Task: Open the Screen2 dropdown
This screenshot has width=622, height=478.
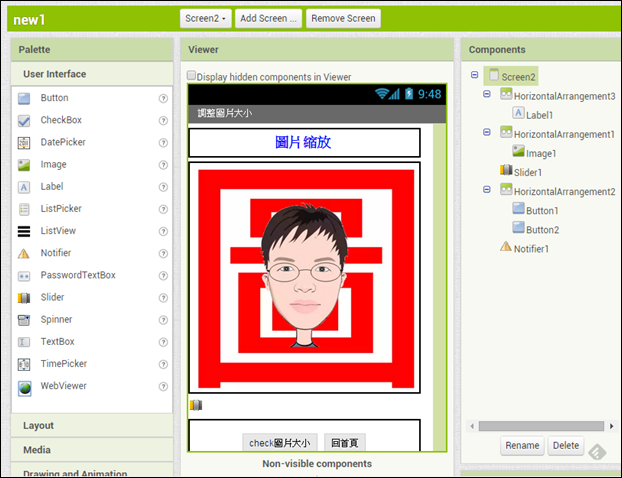Action: pos(205,19)
